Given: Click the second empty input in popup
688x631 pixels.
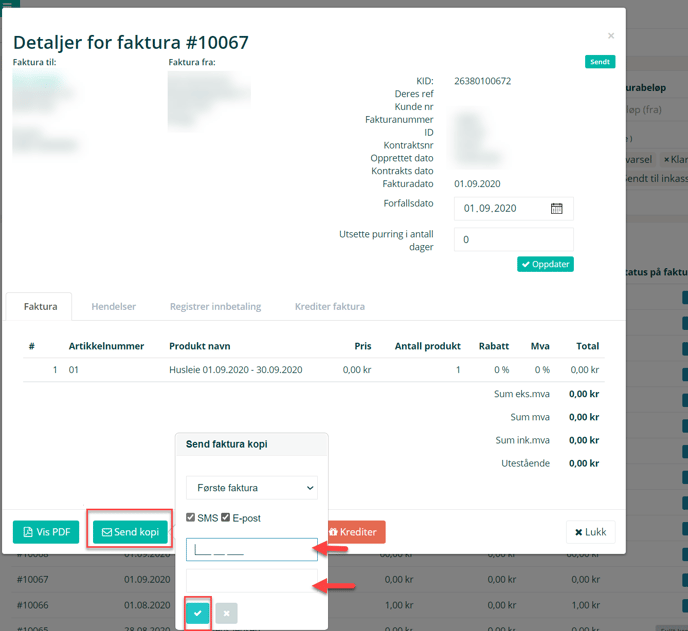Looking at the screenshot, I should click(252, 581).
